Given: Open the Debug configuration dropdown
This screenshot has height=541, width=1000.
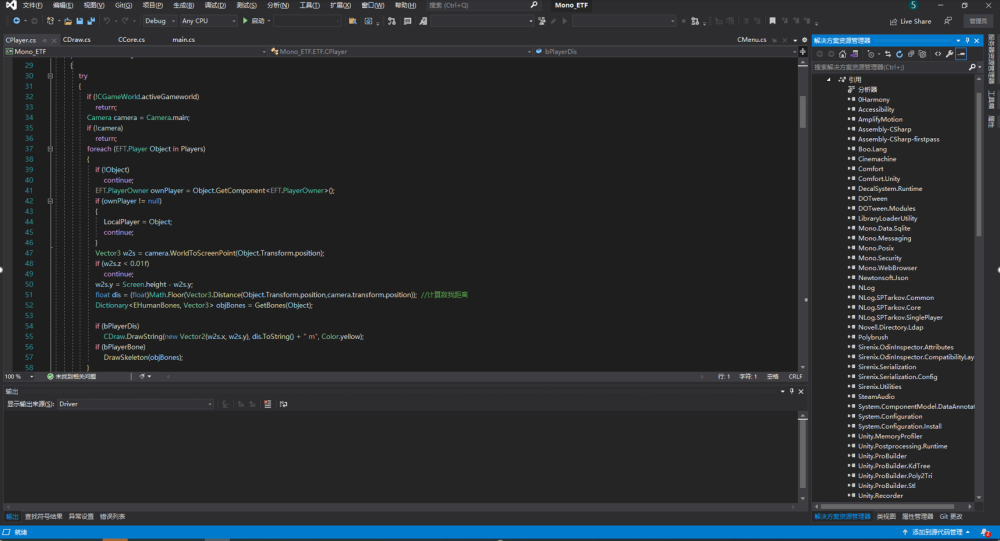Looking at the screenshot, I should pos(160,20).
